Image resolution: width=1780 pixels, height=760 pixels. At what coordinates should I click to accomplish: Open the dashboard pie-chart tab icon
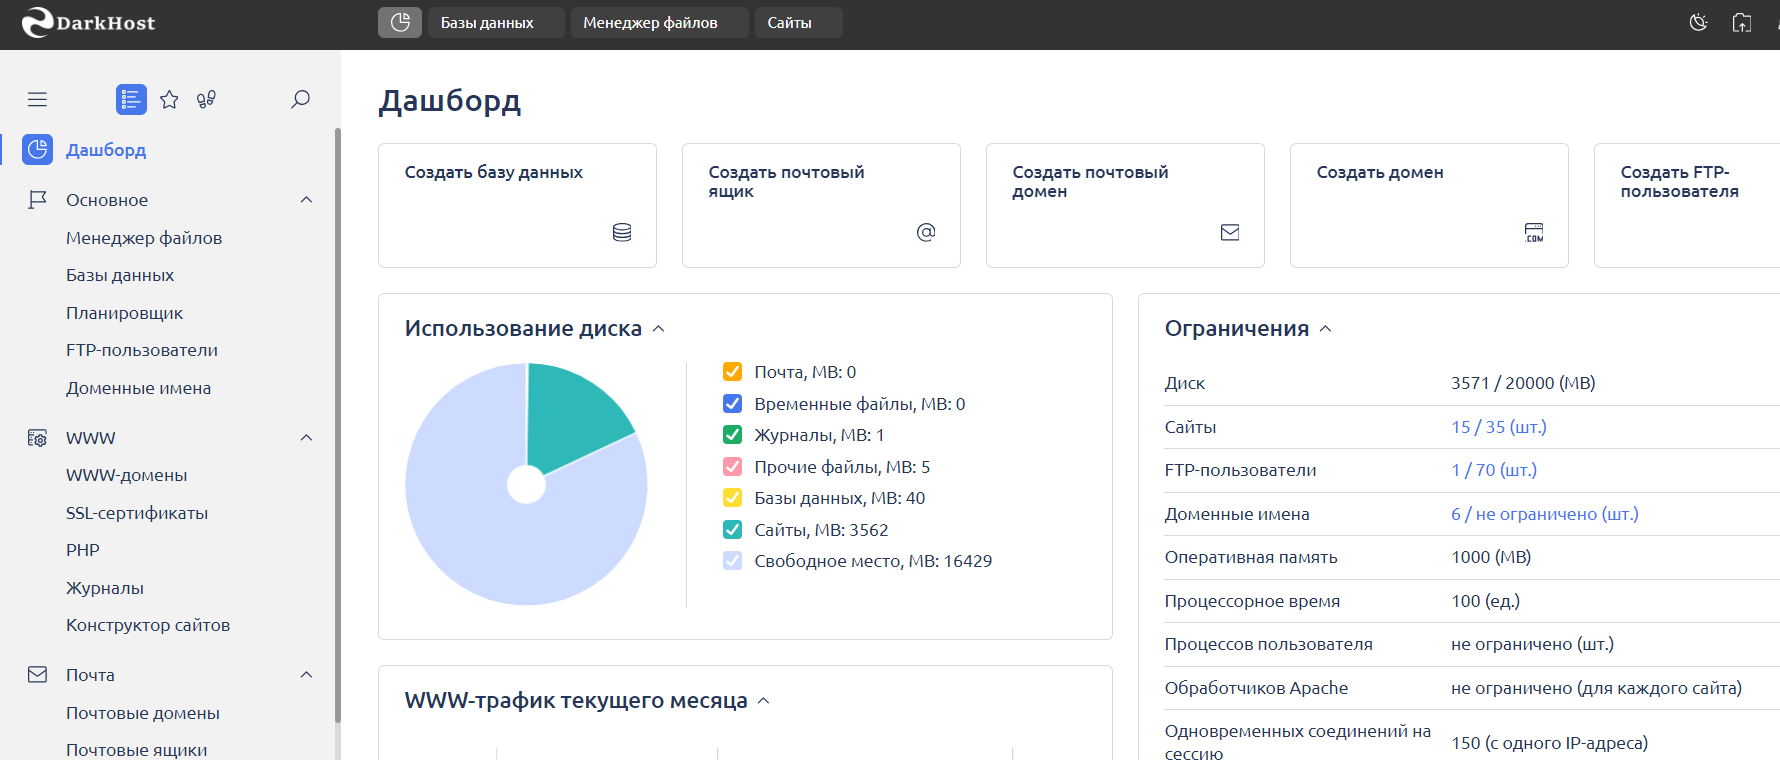pyautogui.click(x=400, y=22)
